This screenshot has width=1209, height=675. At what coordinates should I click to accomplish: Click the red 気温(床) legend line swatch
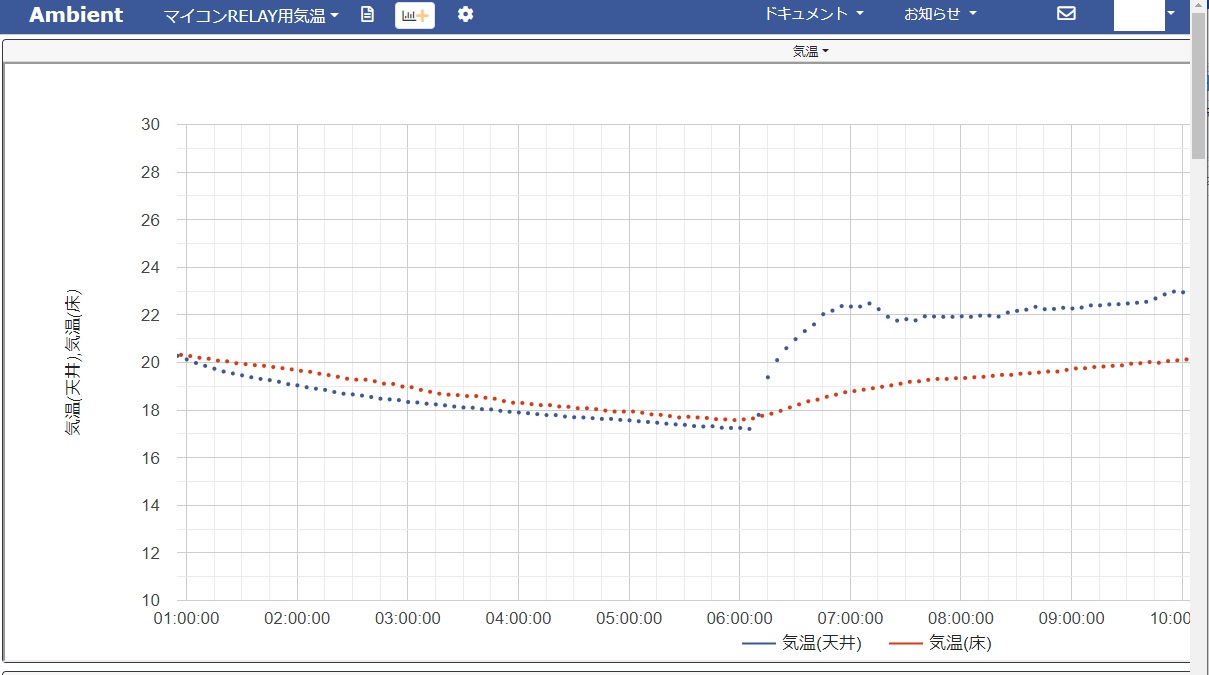point(906,644)
